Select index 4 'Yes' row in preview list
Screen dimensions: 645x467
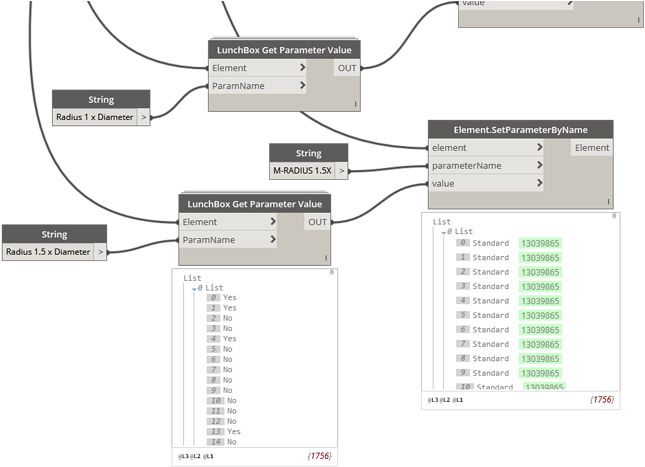[x=222, y=339]
